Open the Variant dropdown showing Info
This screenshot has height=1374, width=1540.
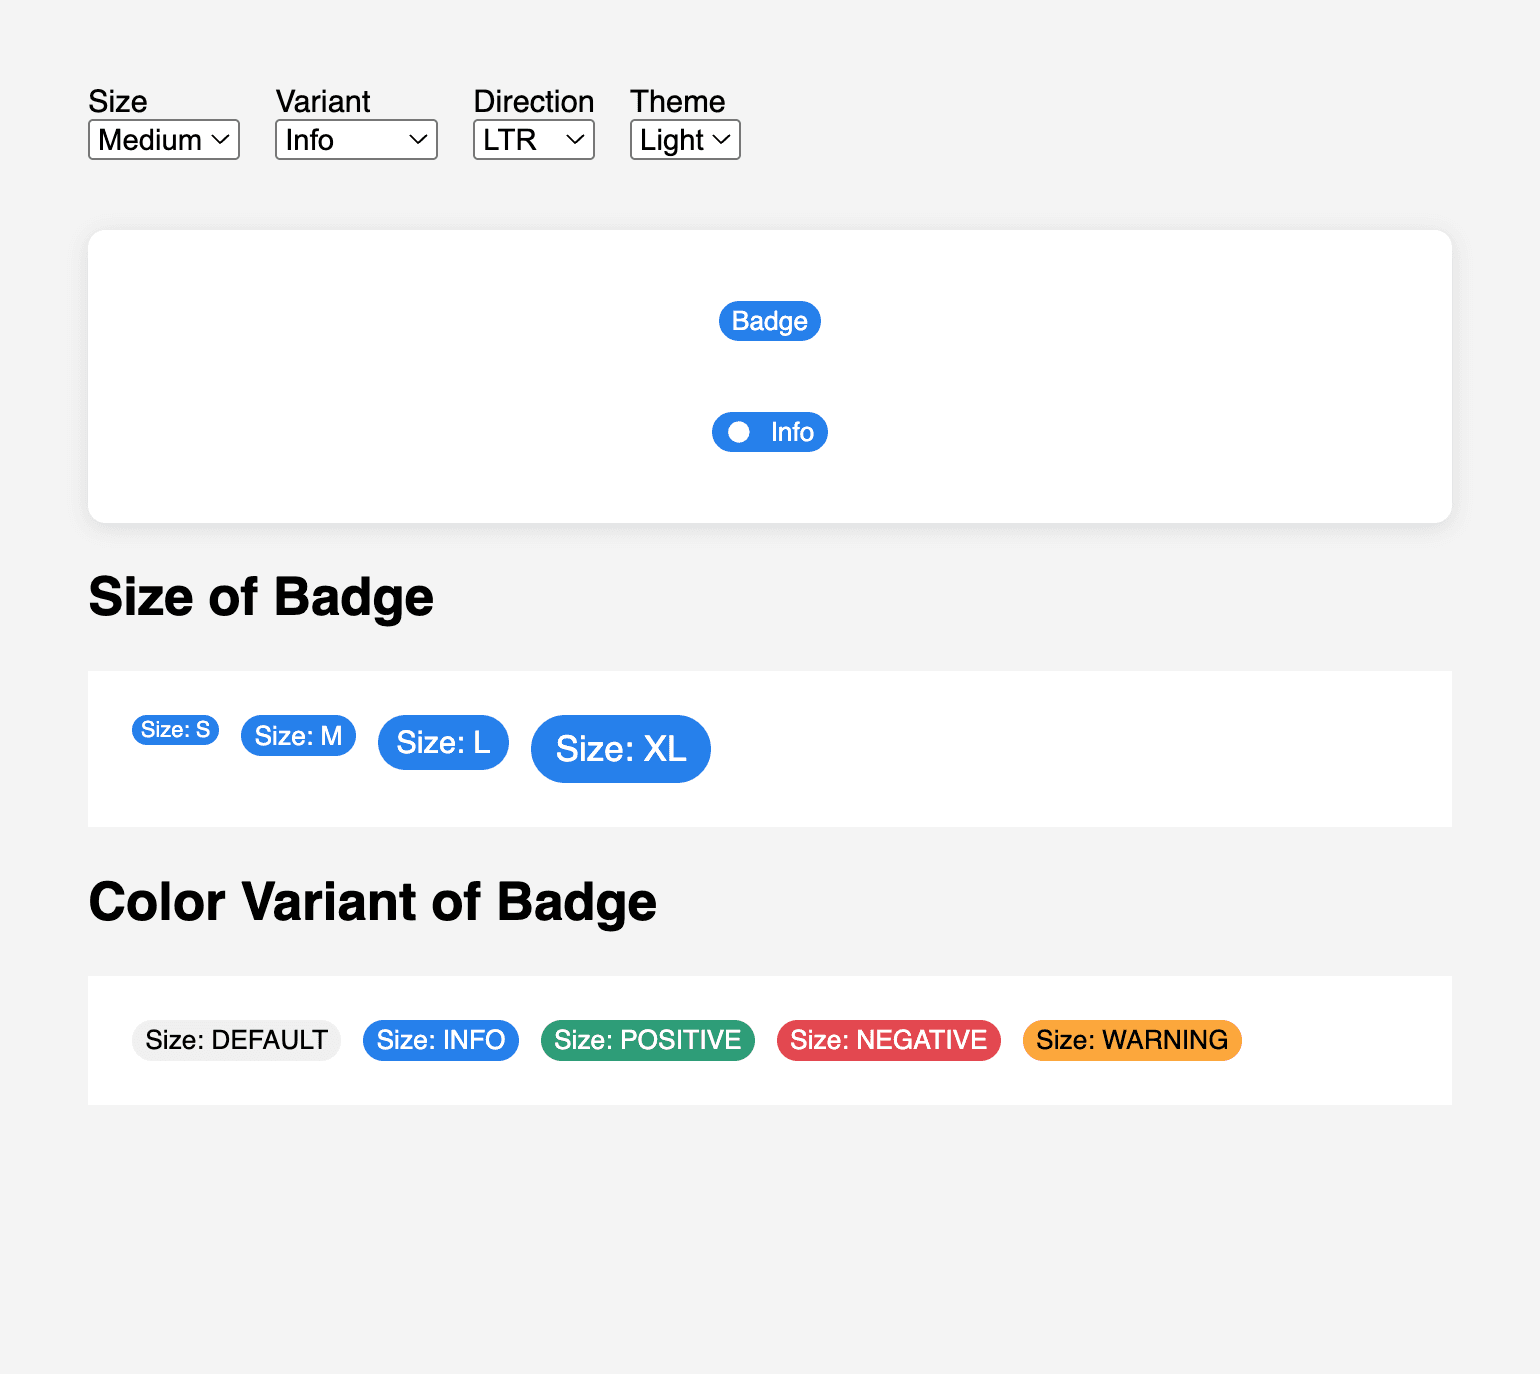356,140
